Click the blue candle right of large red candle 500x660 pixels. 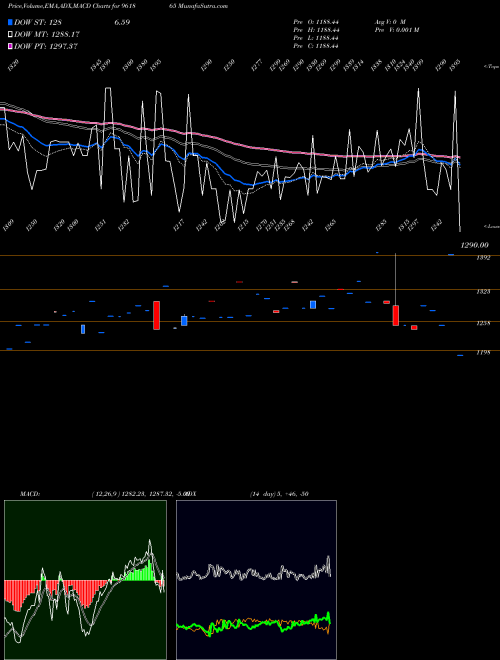(x=184, y=321)
